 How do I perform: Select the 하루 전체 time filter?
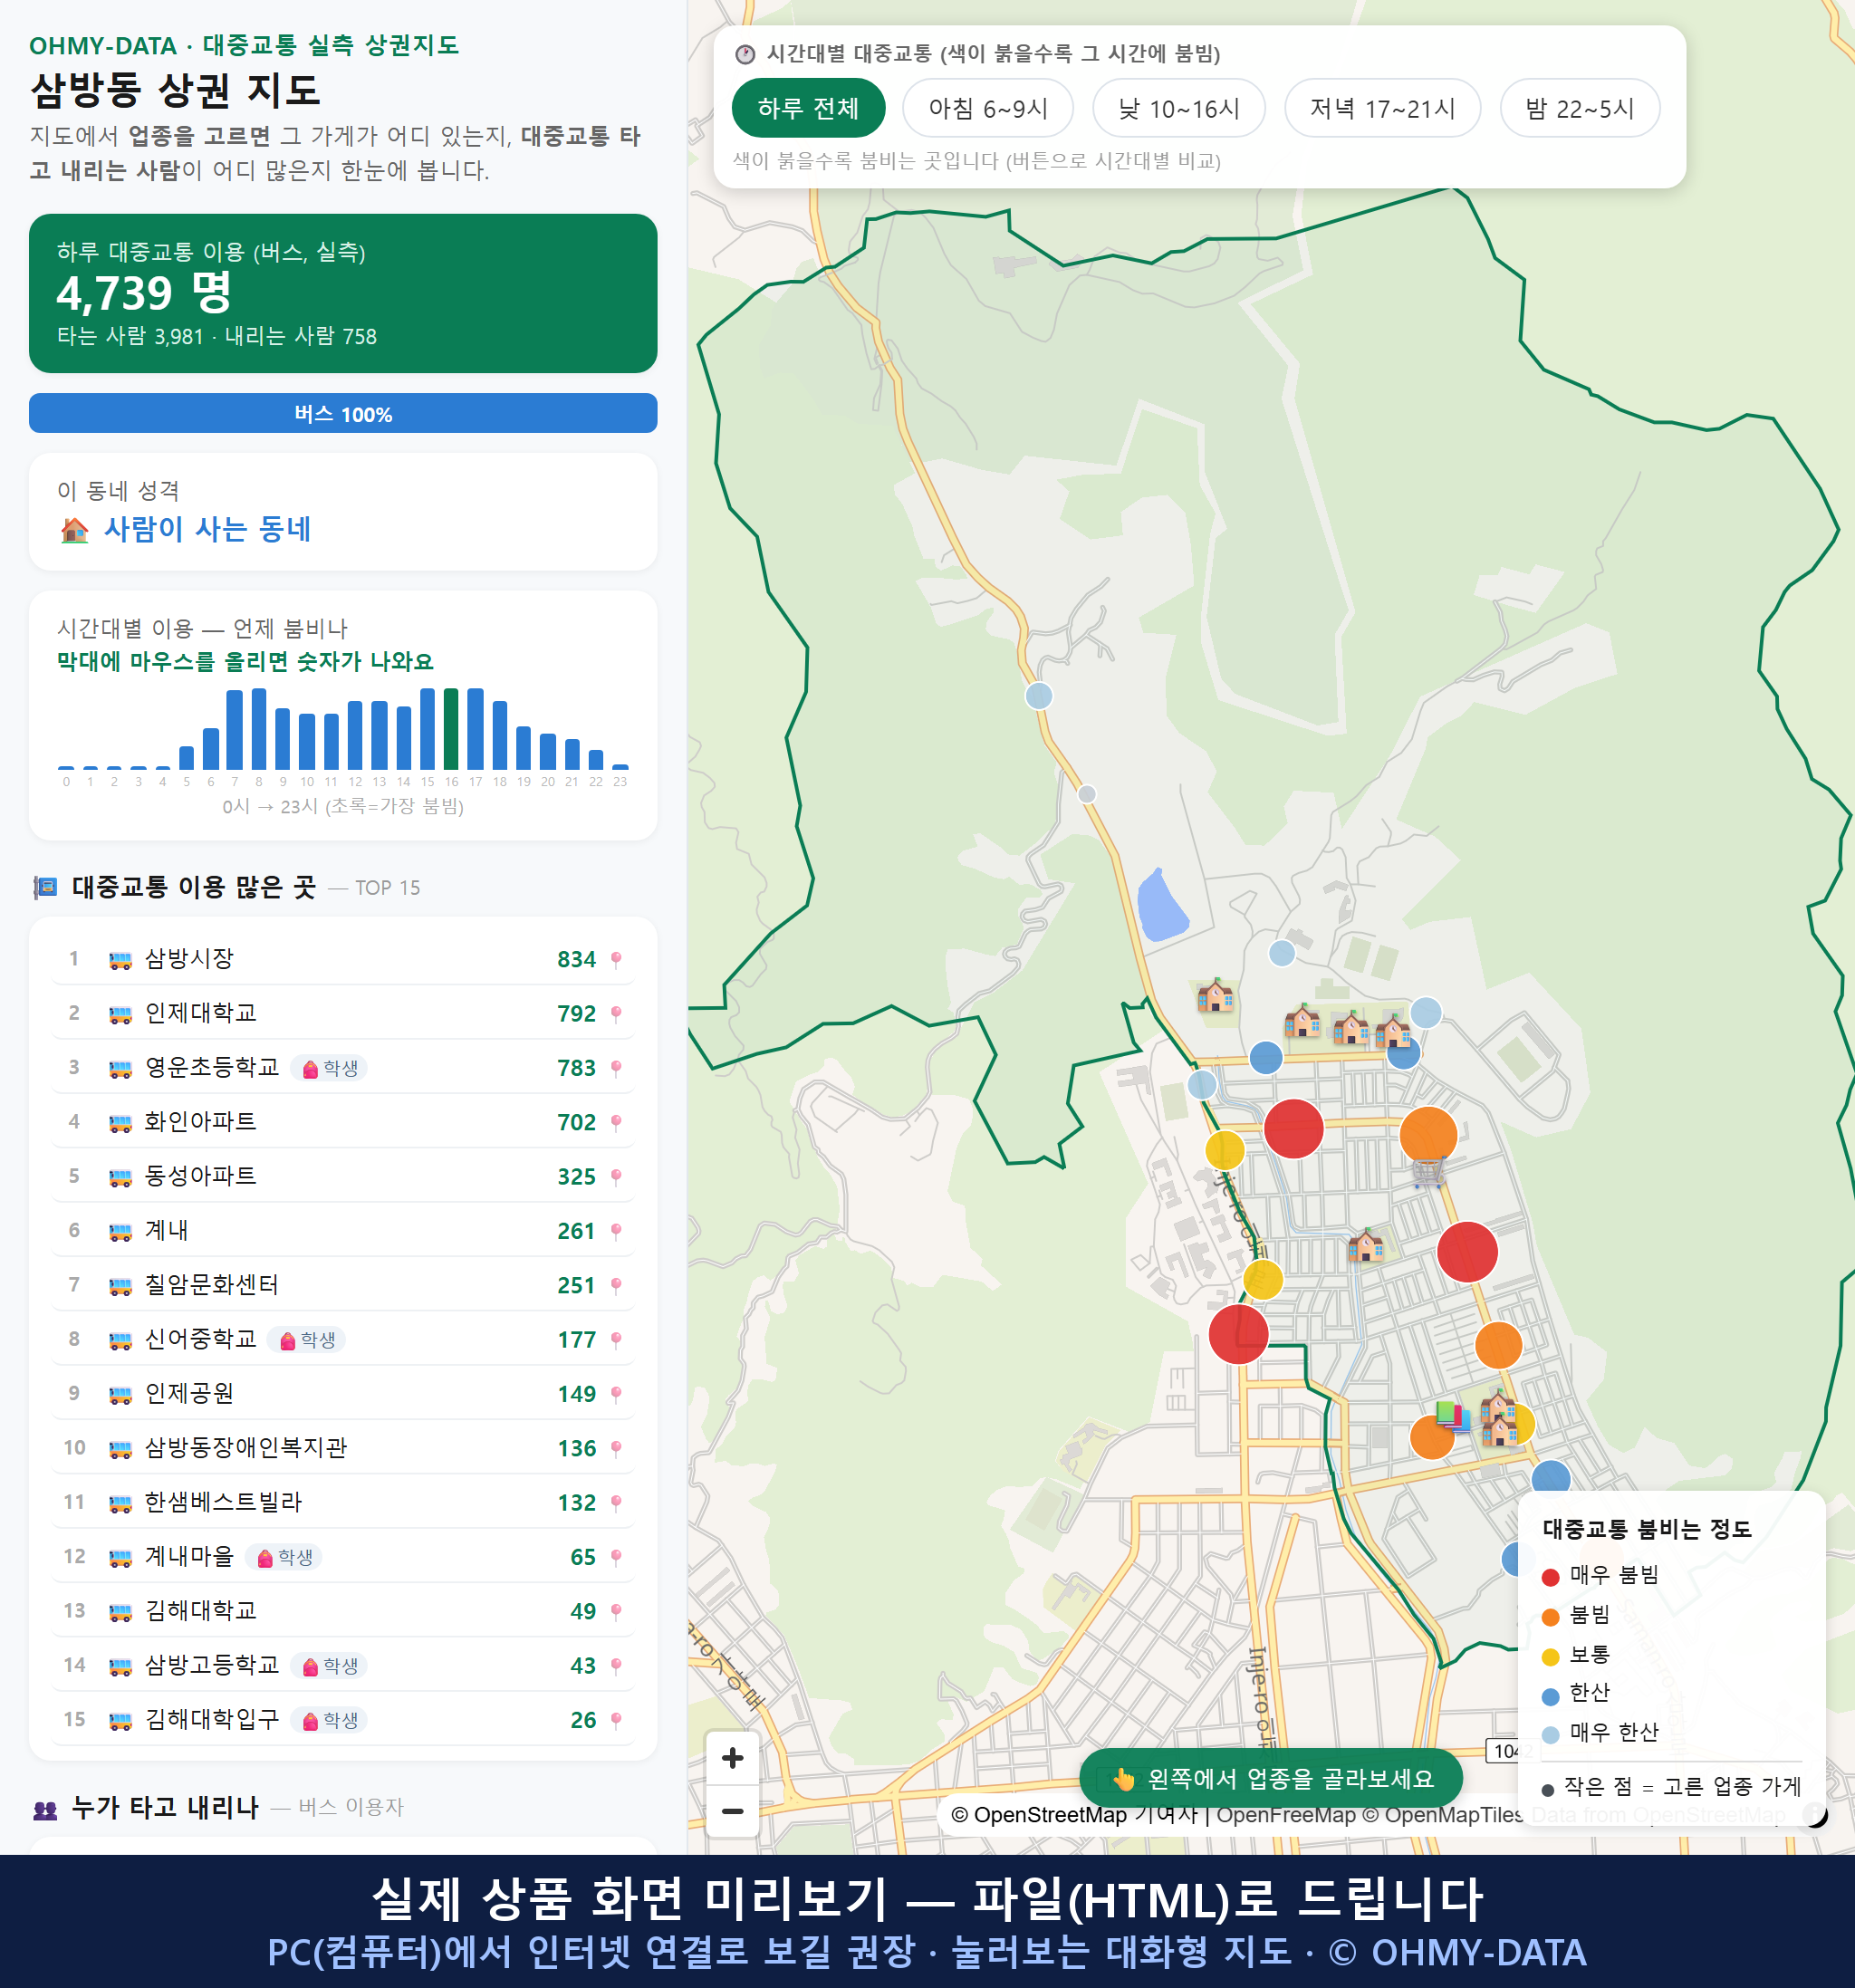point(808,108)
